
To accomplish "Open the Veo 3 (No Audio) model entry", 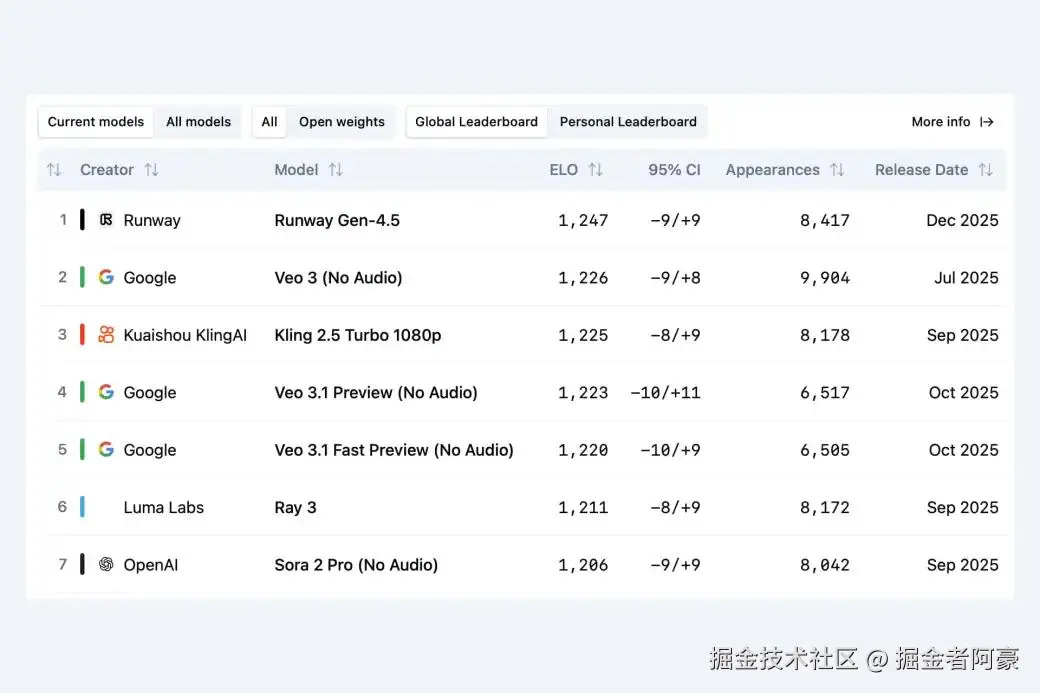I will (x=338, y=278).
